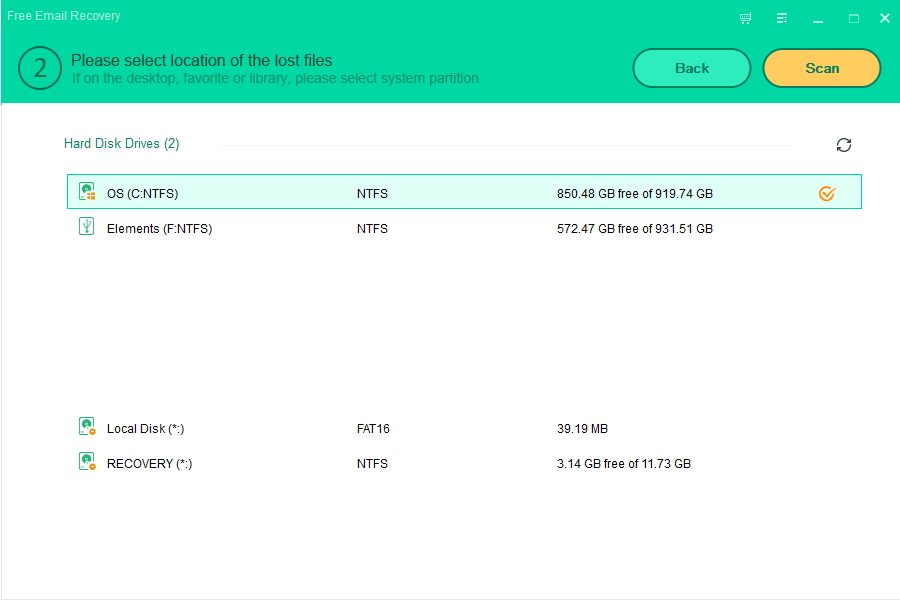The height and width of the screenshot is (600, 900).
Task: Click the USB icon for Elements drive
Action: [87, 227]
